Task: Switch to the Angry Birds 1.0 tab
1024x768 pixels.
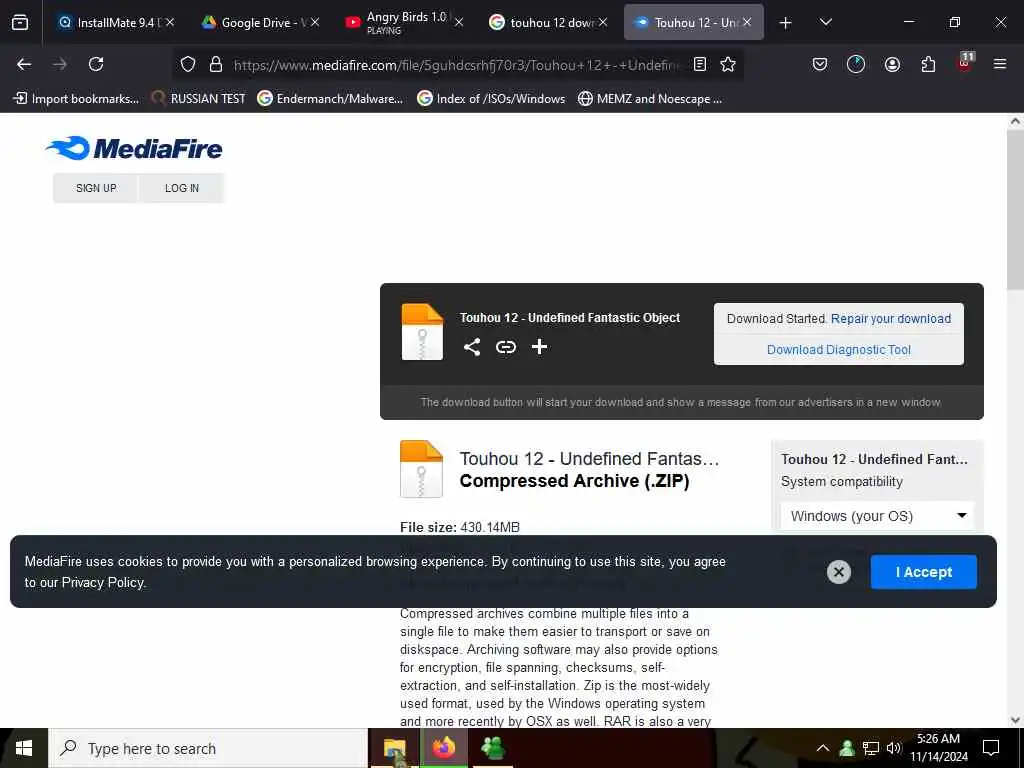Action: click(400, 22)
